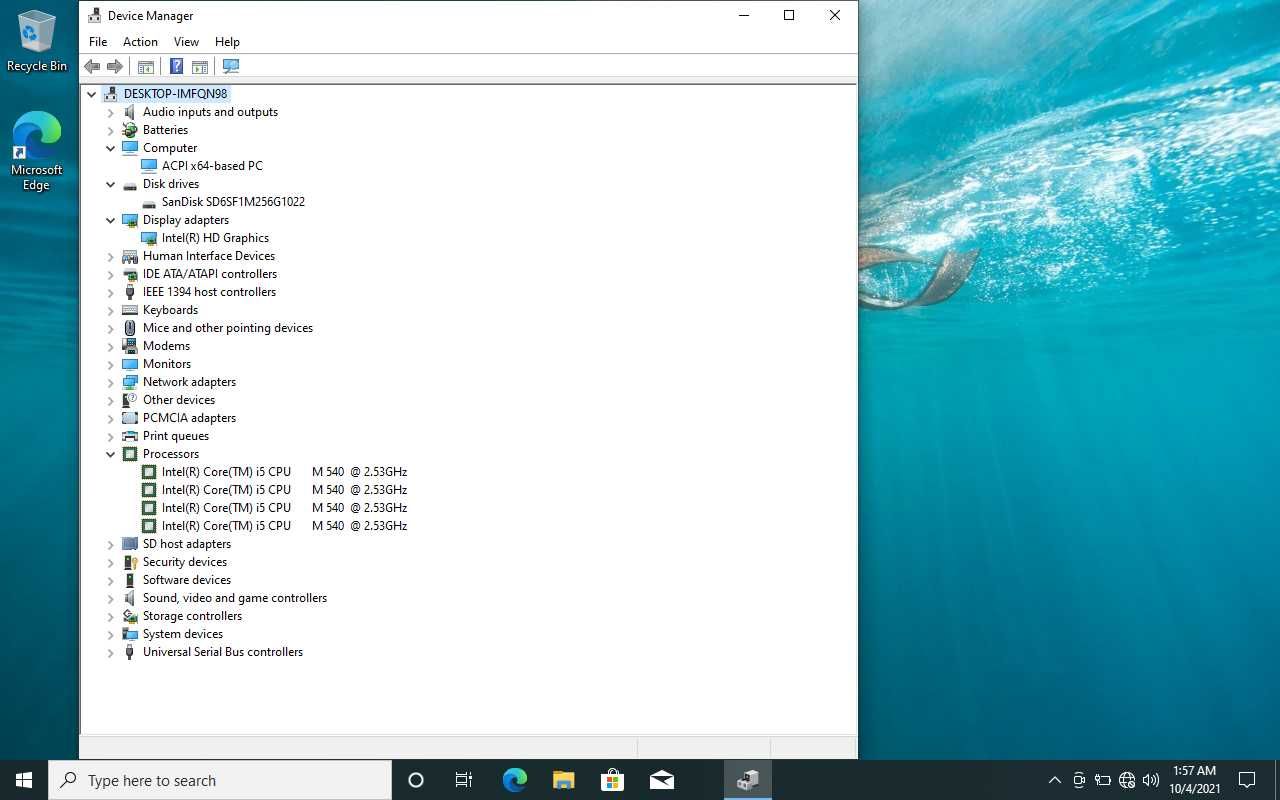Click the PCMCIA adapters icon
The image size is (1280, 800).
click(130, 418)
